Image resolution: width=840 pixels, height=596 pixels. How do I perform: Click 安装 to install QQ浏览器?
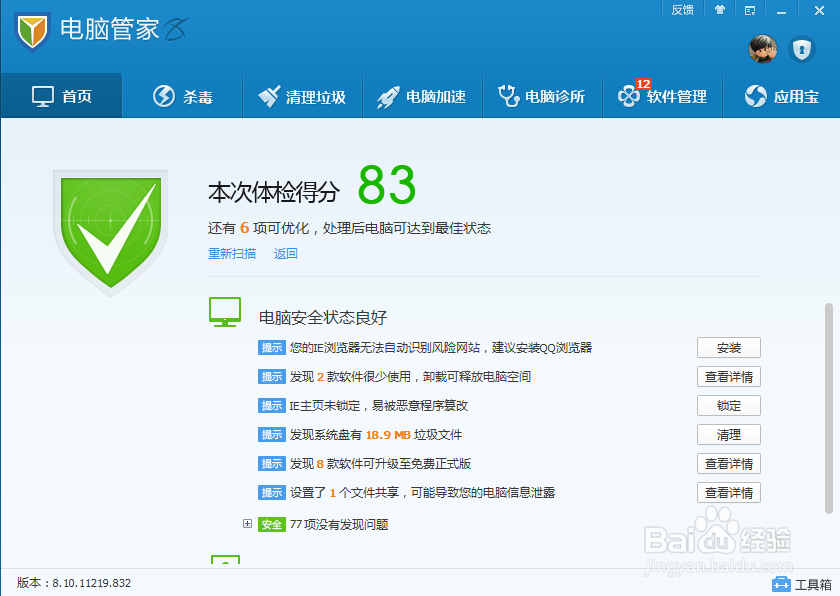(x=729, y=348)
